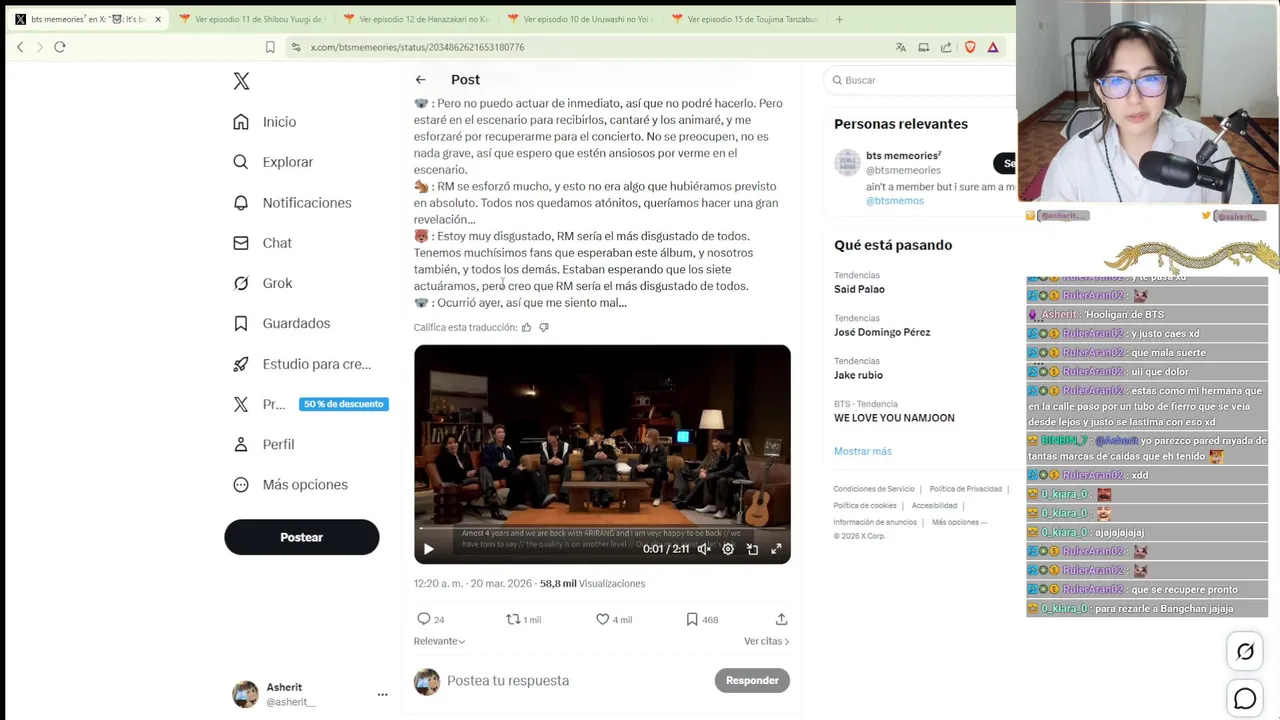Go back with the Post arrow
The height and width of the screenshot is (720, 1280).
[421, 80]
